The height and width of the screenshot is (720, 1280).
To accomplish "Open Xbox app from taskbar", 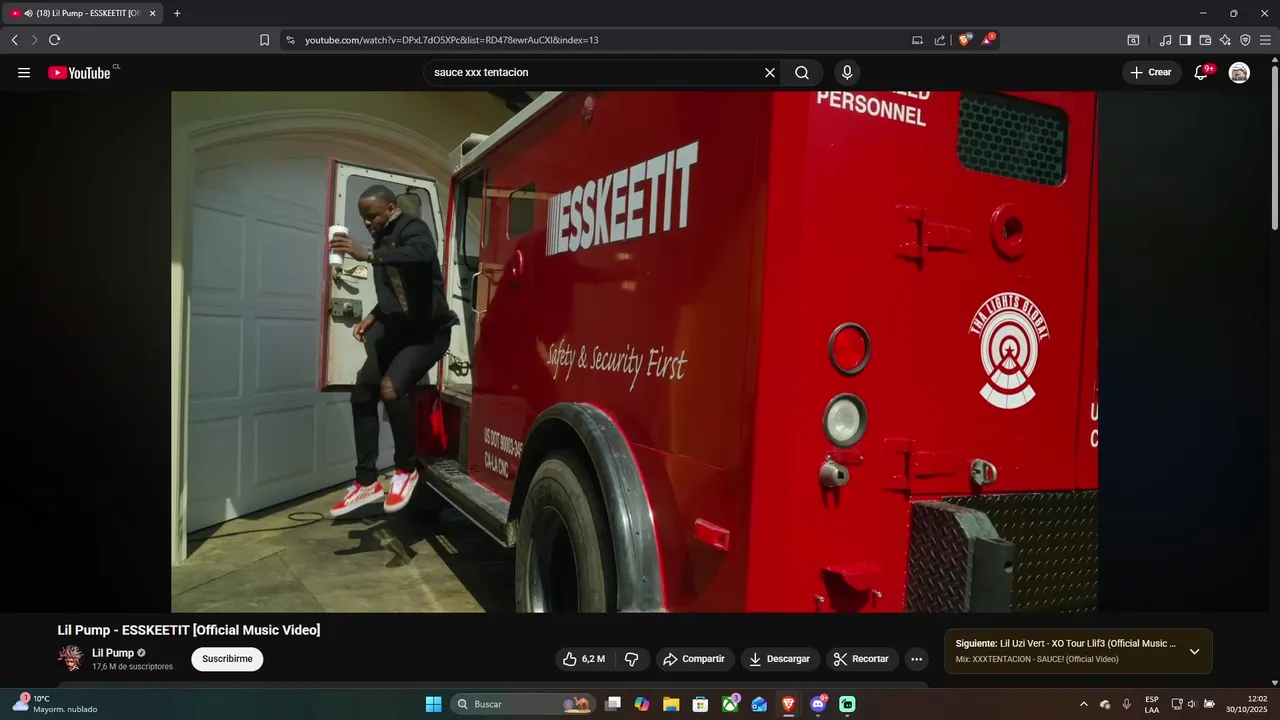I will (730, 704).
